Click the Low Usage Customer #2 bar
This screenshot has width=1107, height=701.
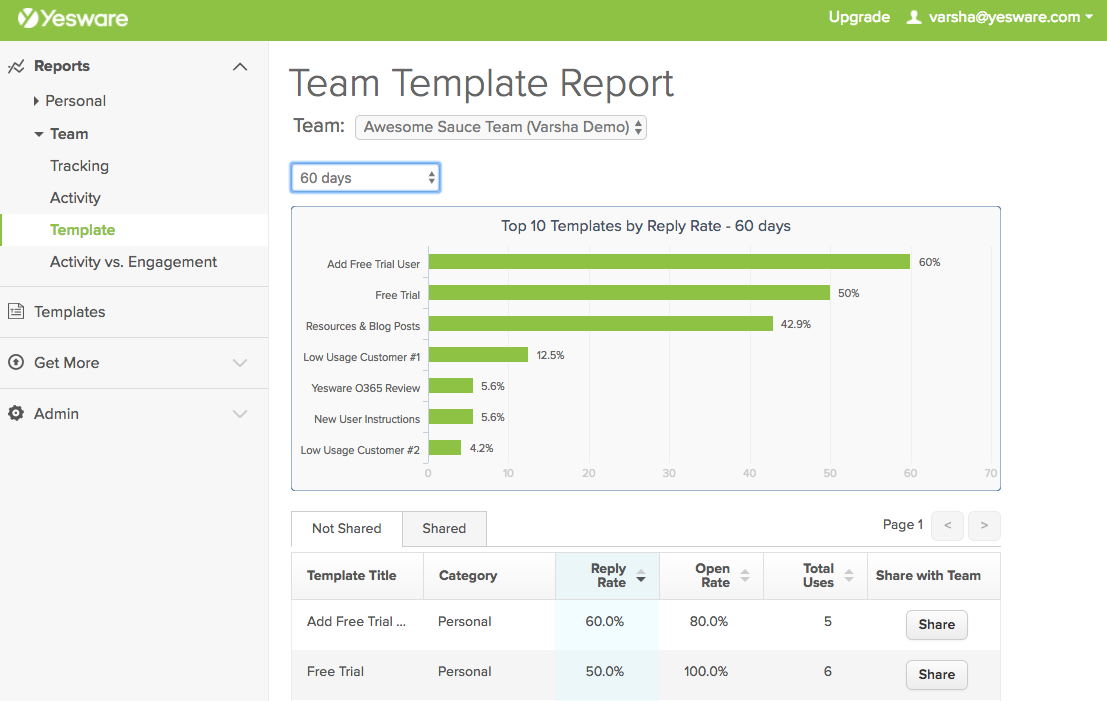point(445,448)
